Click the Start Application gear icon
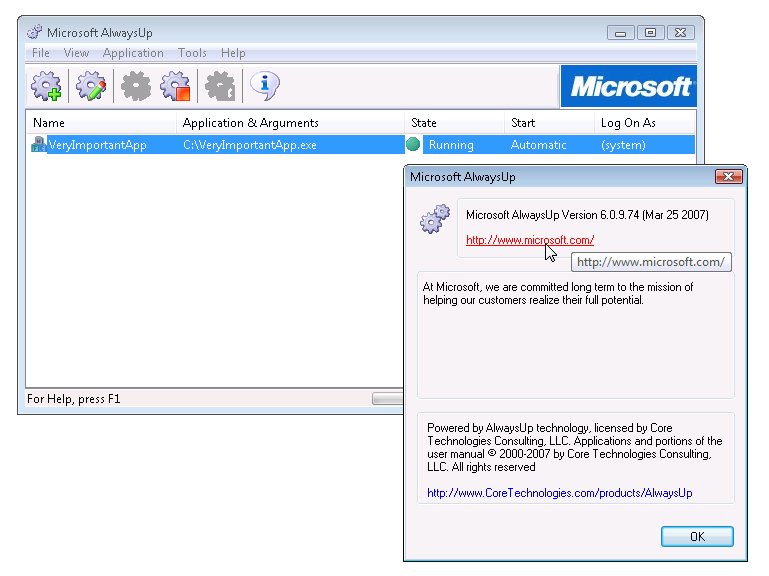This screenshot has width=769, height=576. 136,86
